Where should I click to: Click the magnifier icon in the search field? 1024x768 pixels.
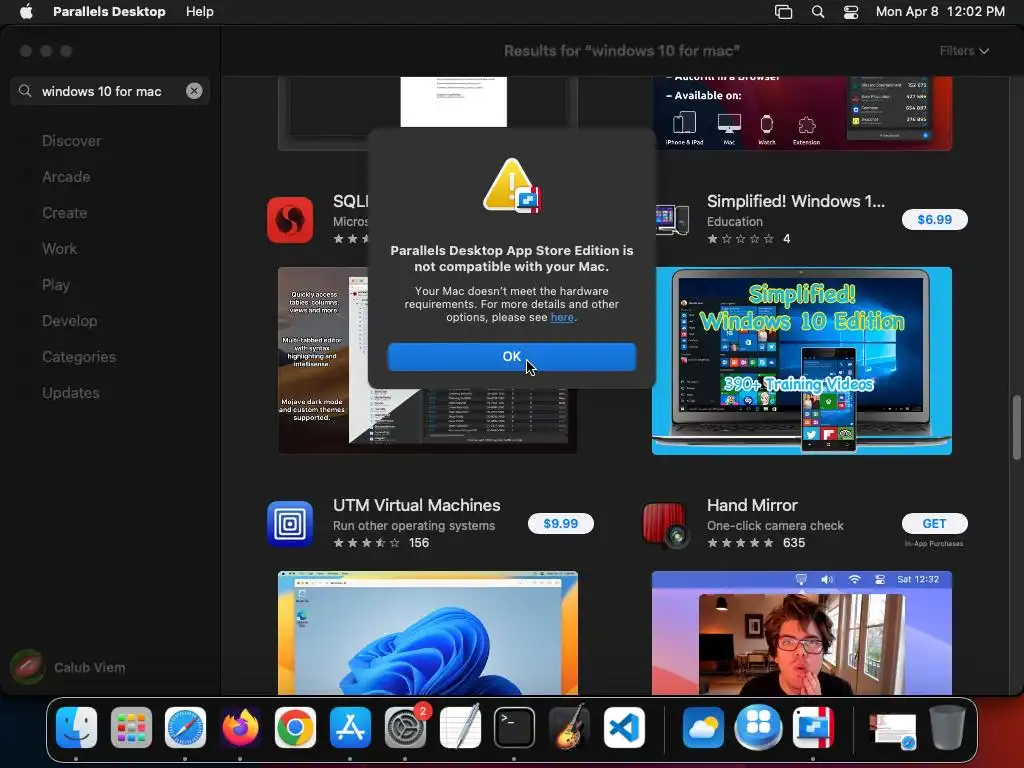[25, 91]
